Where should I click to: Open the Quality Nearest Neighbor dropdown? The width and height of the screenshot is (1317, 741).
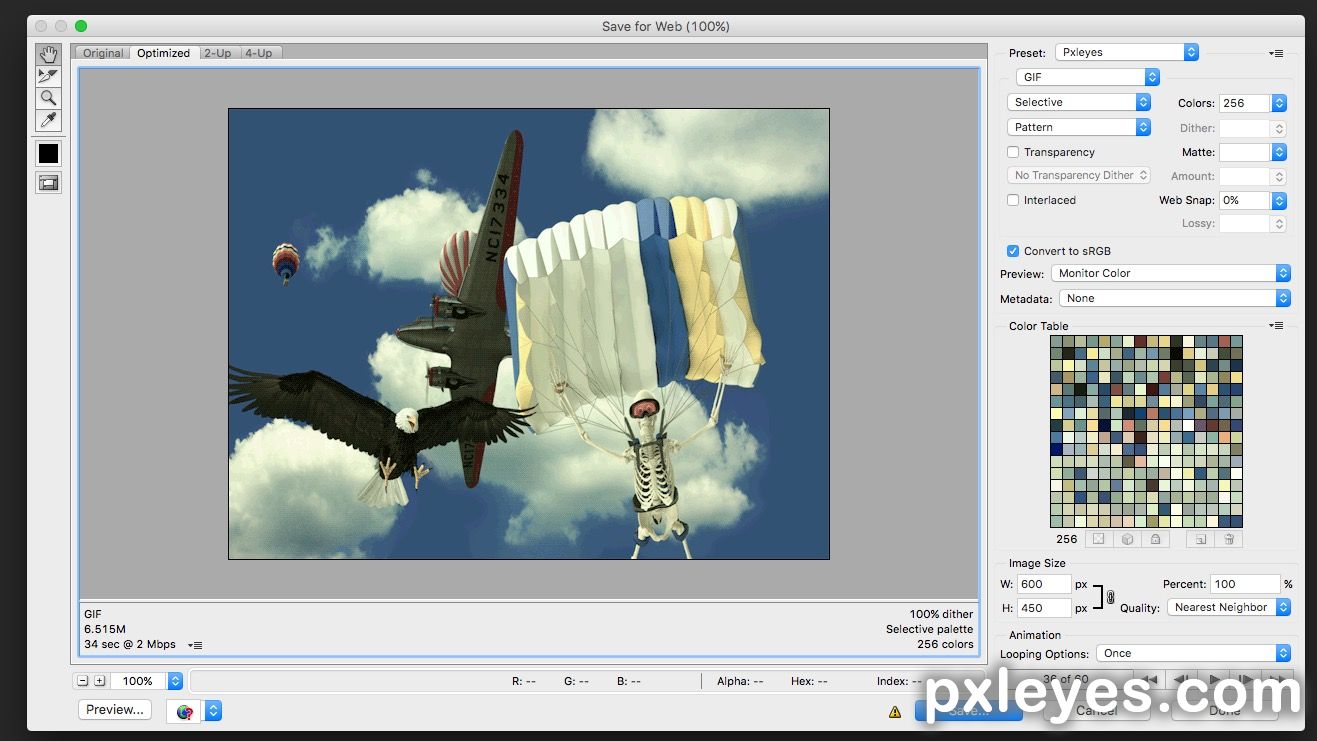tap(1229, 607)
